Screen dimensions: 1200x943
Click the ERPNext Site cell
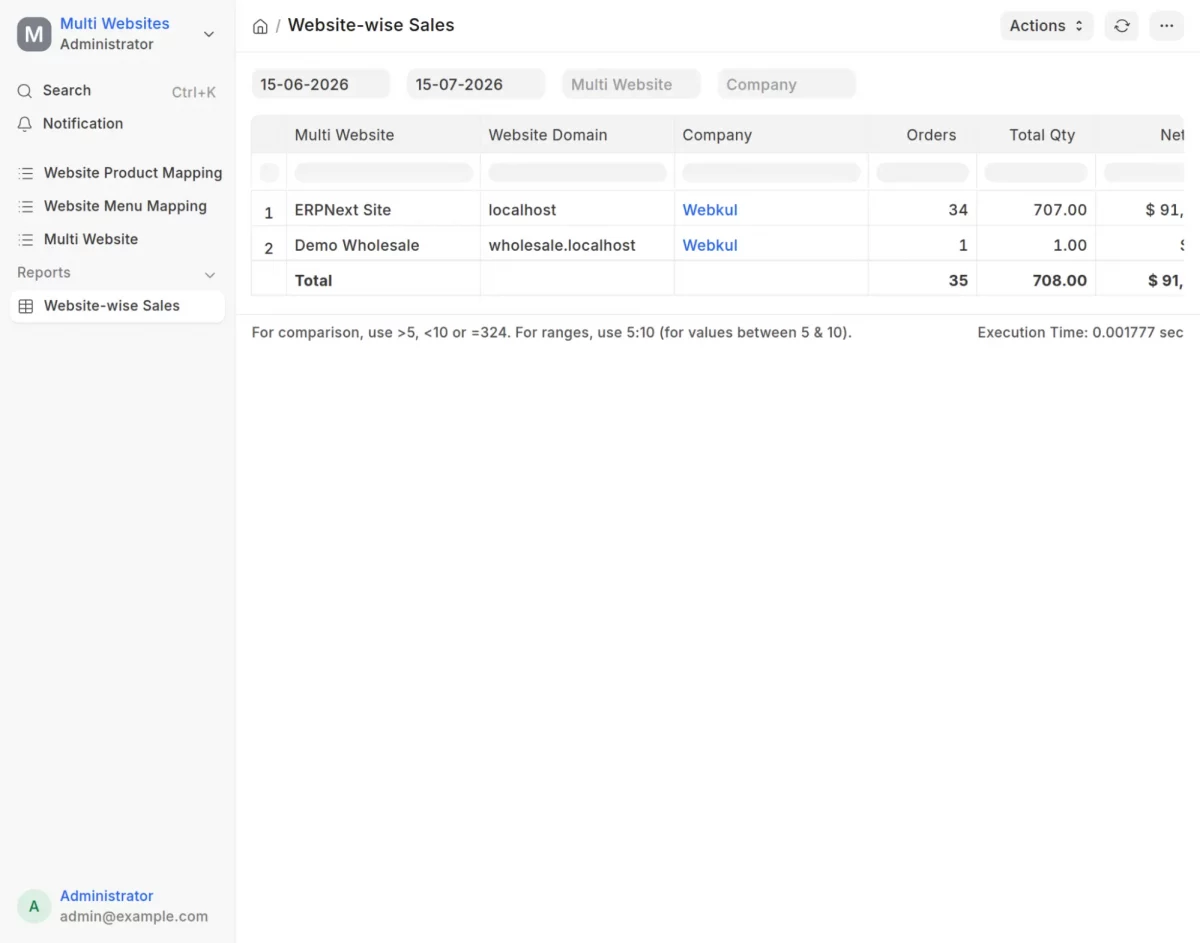[x=384, y=210]
